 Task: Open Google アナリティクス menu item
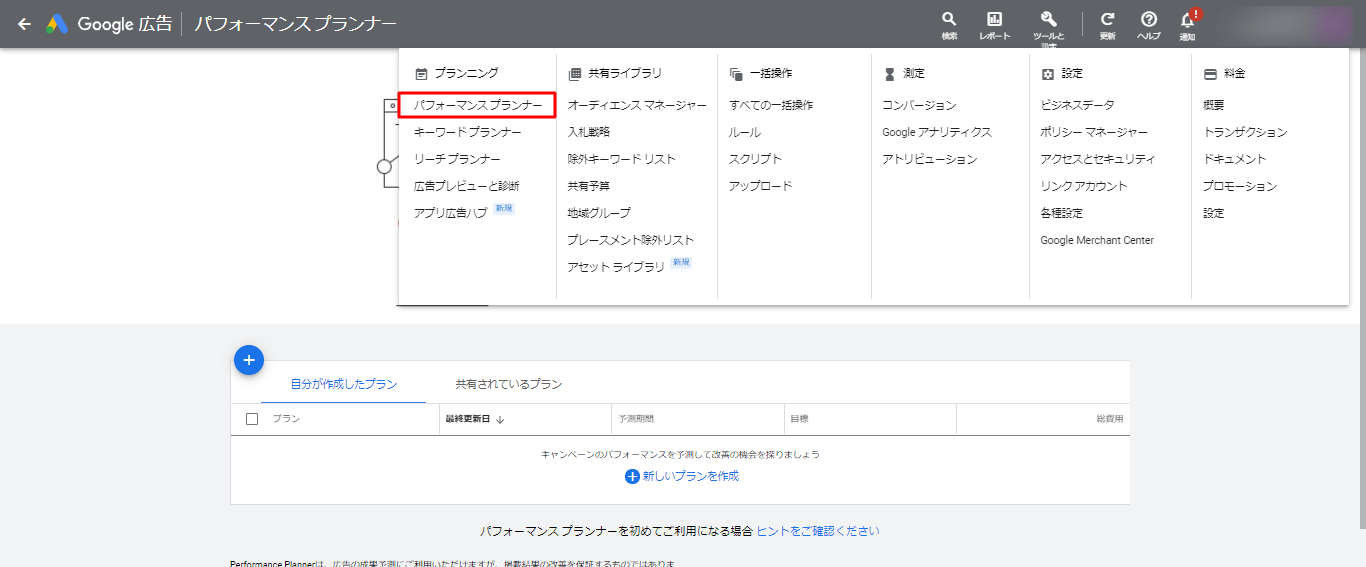click(937, 132)
